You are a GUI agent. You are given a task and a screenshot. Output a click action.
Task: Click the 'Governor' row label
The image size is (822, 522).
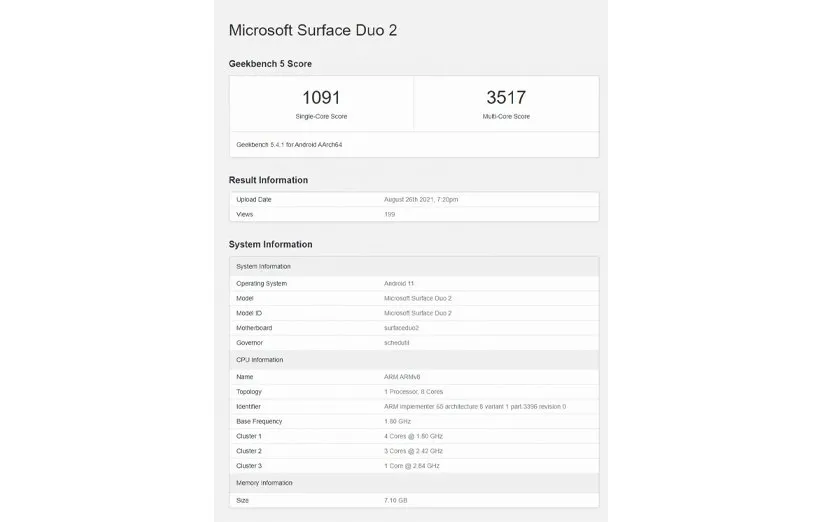250,343
